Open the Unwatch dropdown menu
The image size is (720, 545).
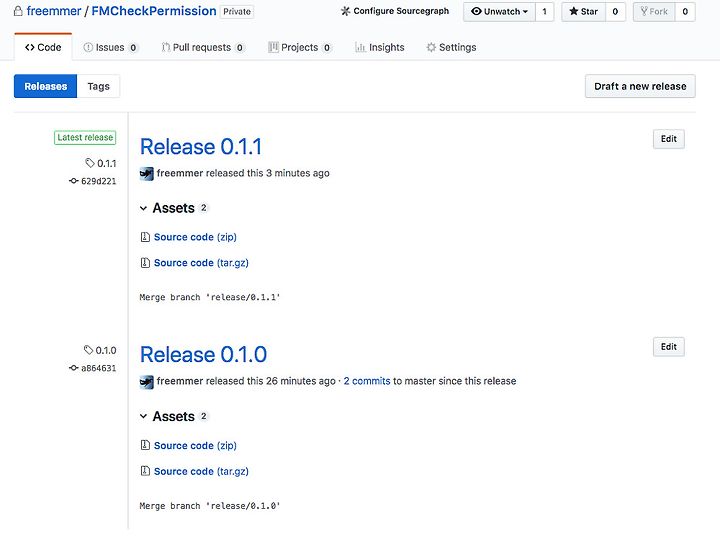(499, 11)
